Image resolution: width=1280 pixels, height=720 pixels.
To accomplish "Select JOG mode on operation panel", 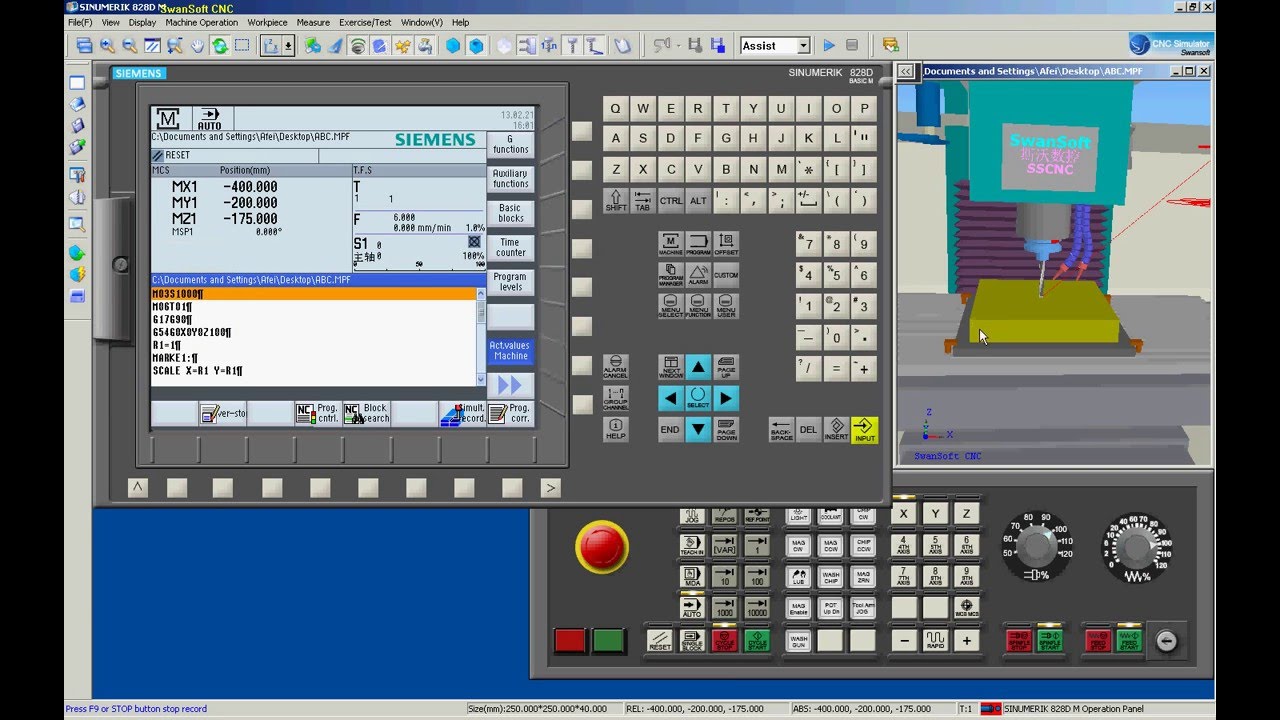I will point(692,516).
